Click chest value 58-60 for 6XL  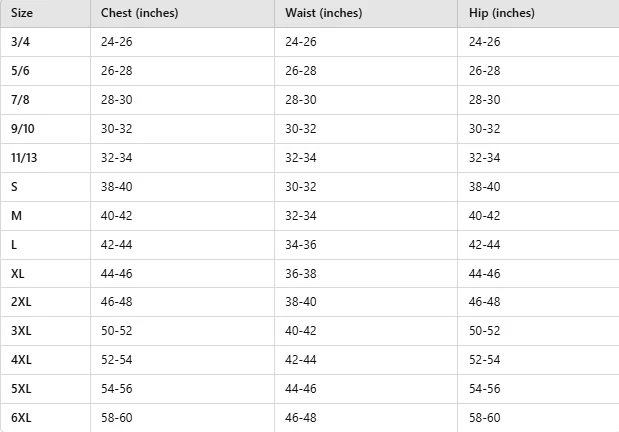pyautogui.click(x=116, y=417)
